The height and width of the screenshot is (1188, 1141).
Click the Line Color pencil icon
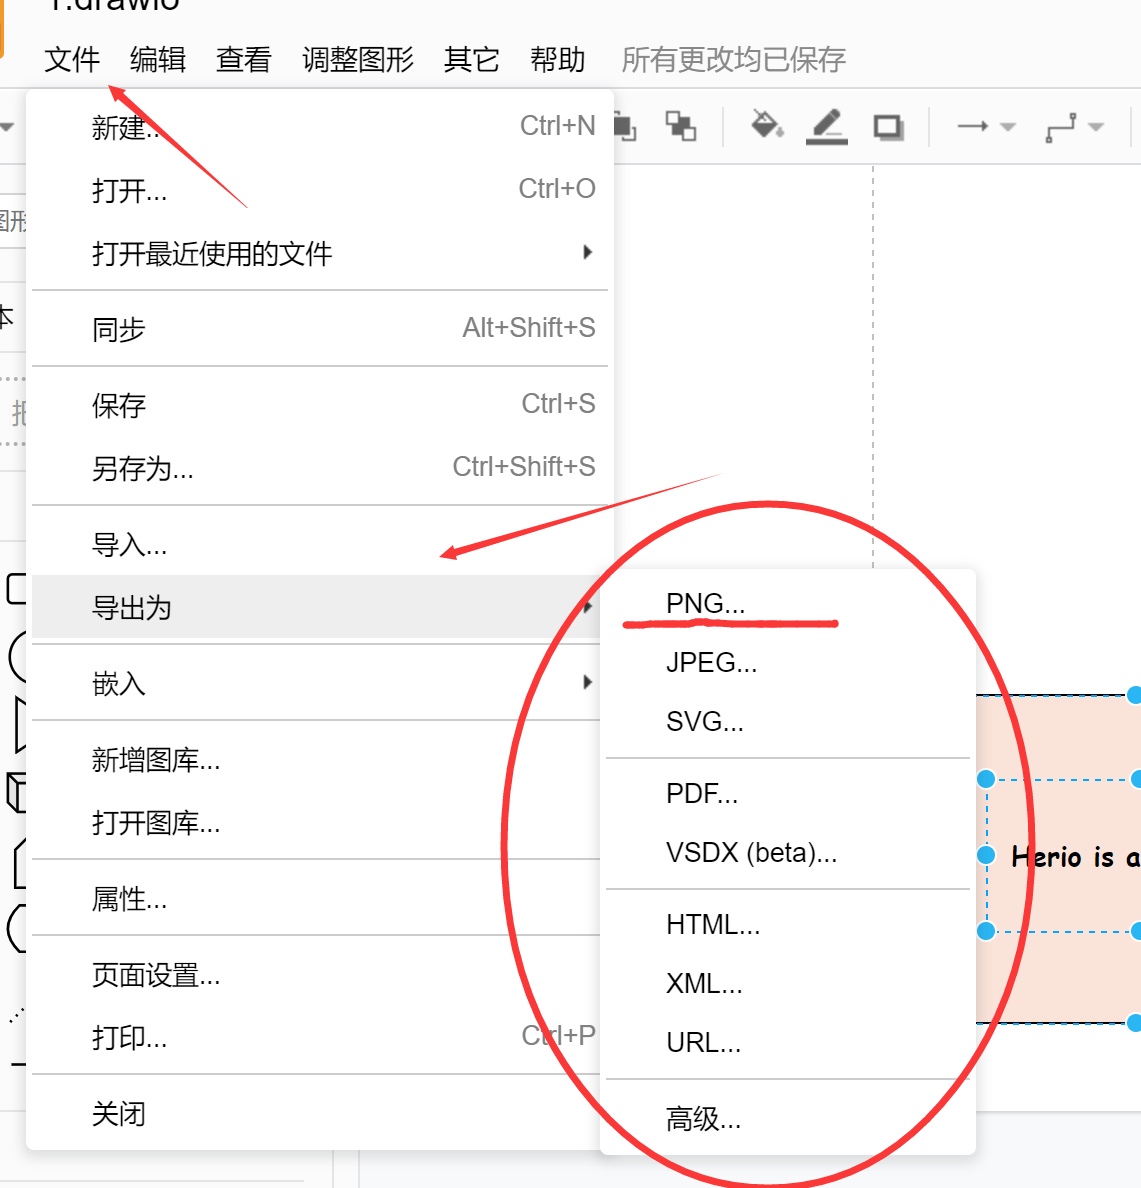pos(826,127)
